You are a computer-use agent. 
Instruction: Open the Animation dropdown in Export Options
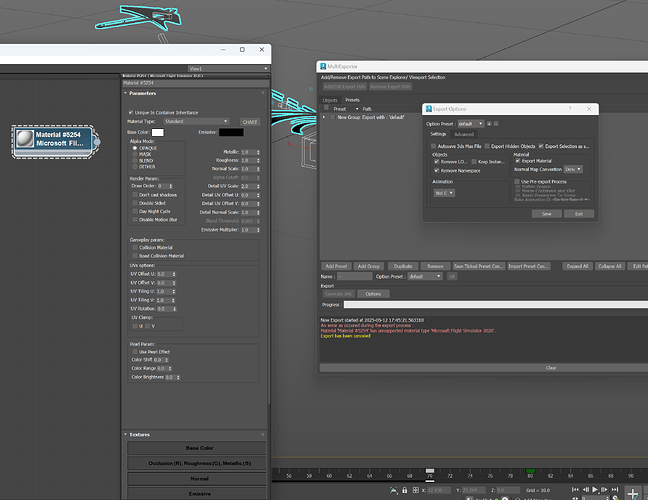(x=444, y=193)
